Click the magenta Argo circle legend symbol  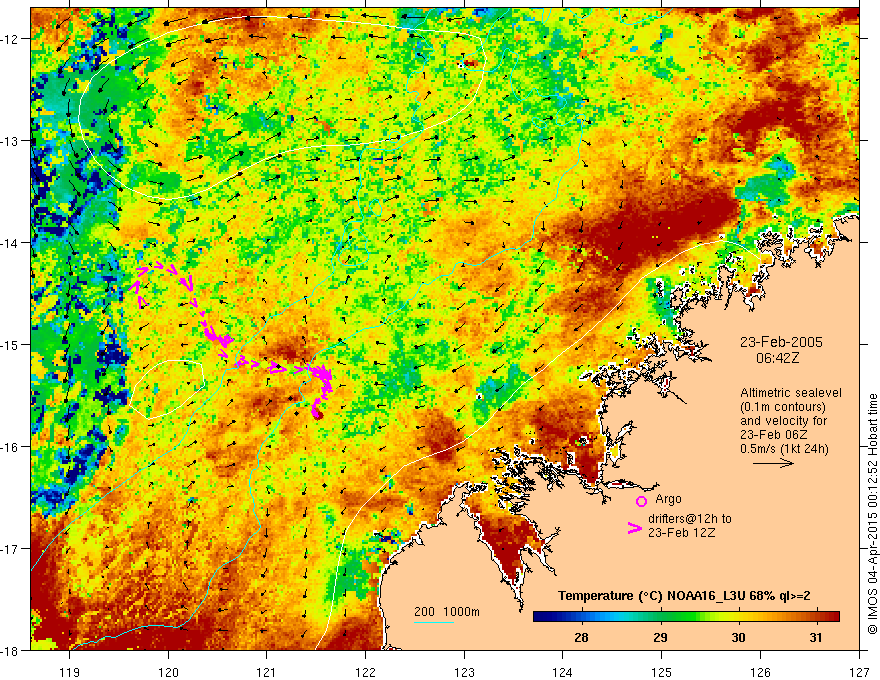pos(641,501)
